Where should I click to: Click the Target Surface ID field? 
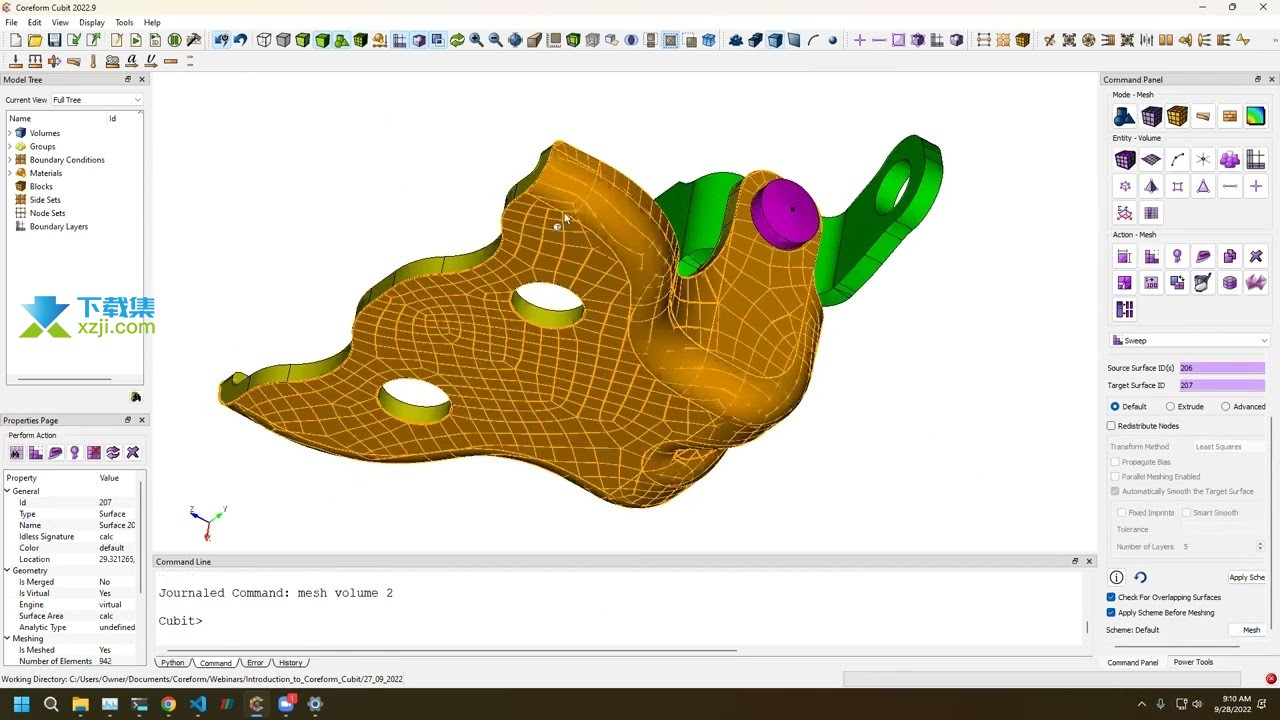(1221, 385)
